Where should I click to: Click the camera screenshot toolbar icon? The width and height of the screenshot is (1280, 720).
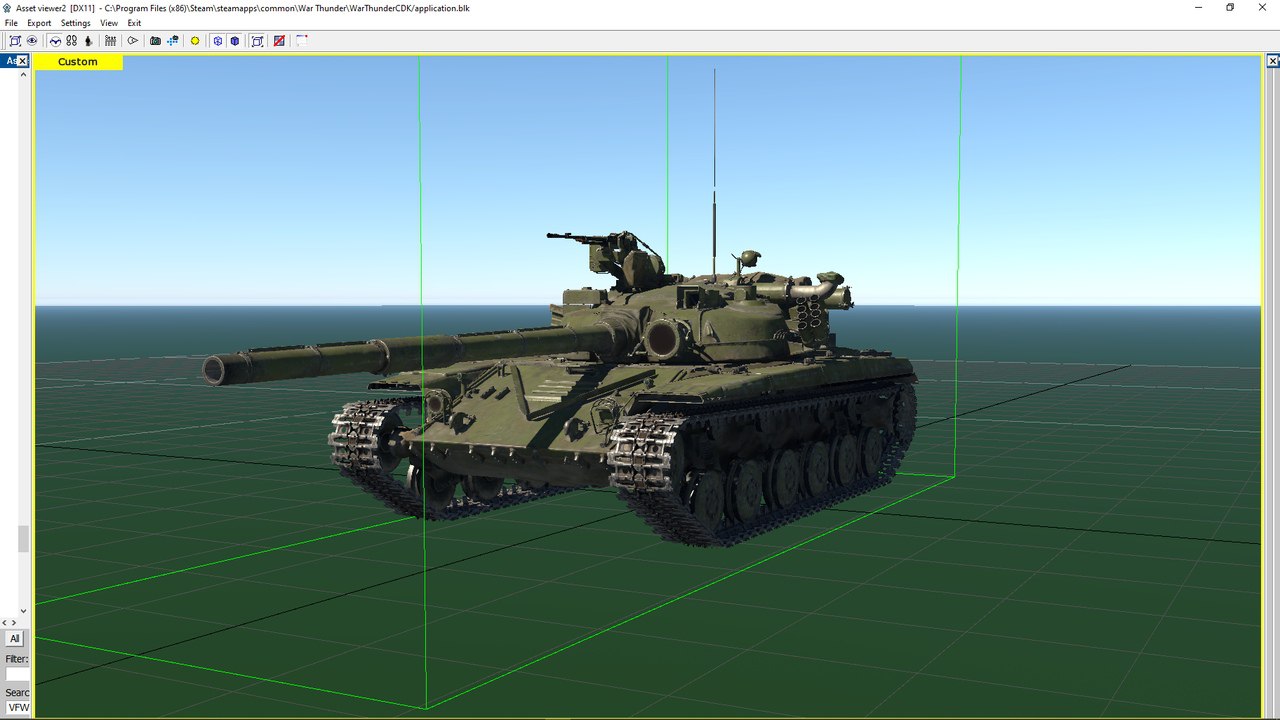155,41
